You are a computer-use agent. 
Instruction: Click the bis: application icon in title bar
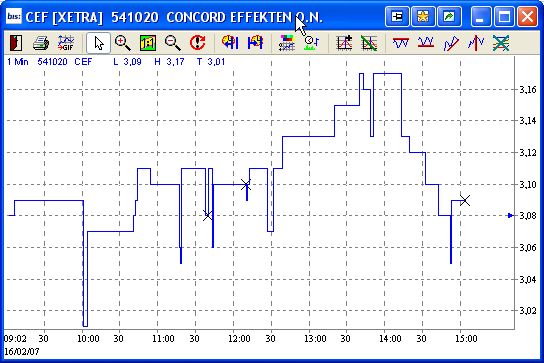pos(14,16)
